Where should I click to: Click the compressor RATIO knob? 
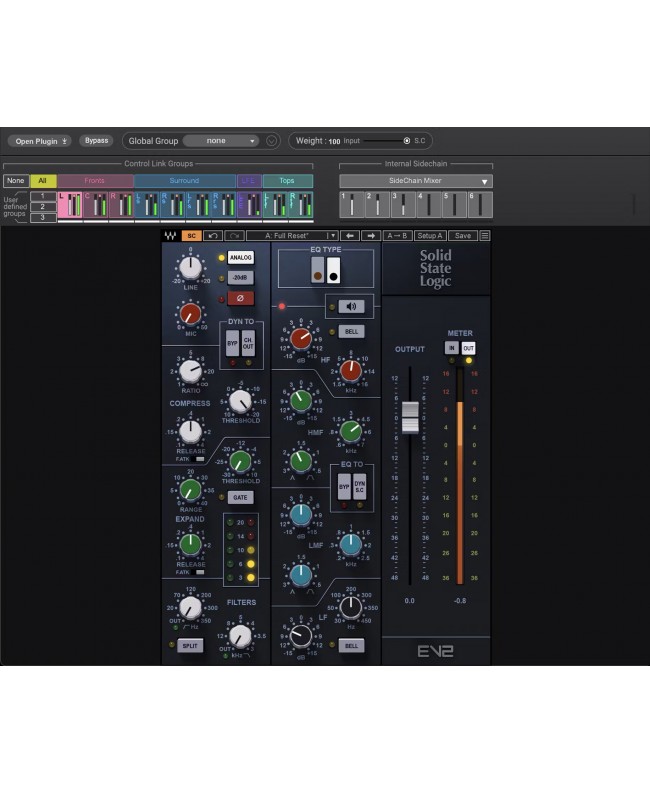[191, 372]
